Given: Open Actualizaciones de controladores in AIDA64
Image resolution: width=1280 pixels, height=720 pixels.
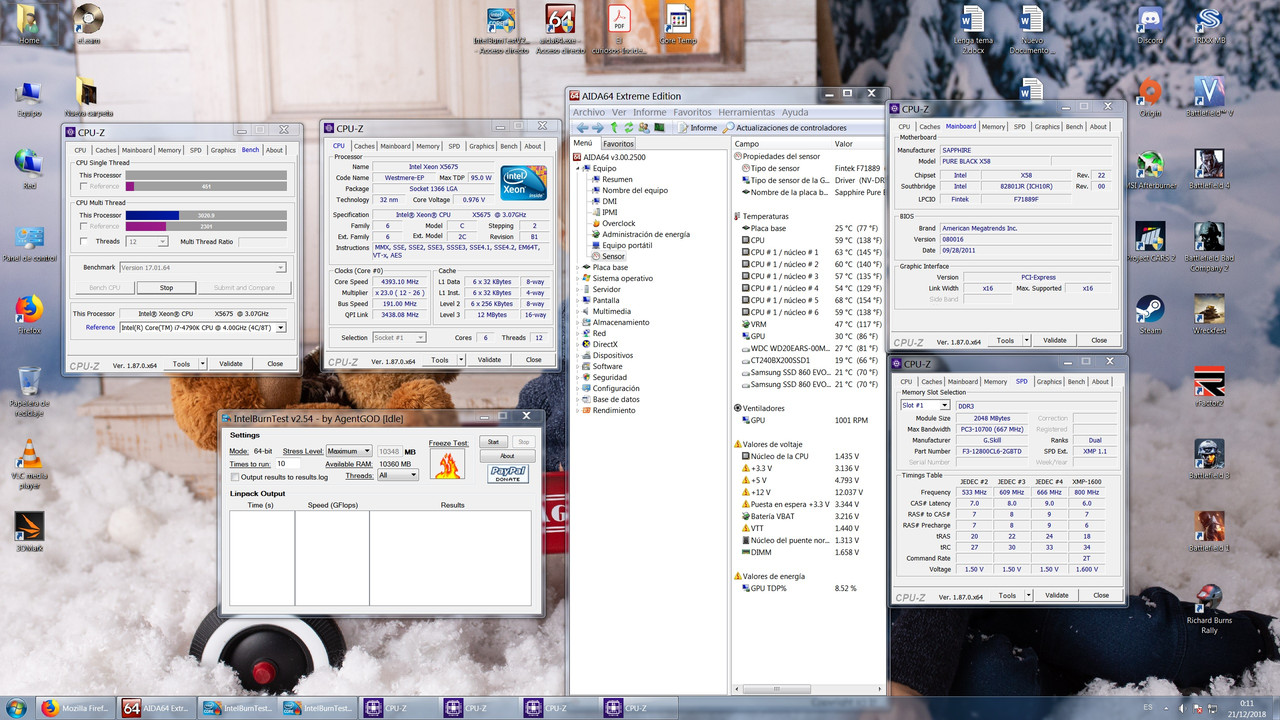Looking at the screenshot, I should [784, 128].
